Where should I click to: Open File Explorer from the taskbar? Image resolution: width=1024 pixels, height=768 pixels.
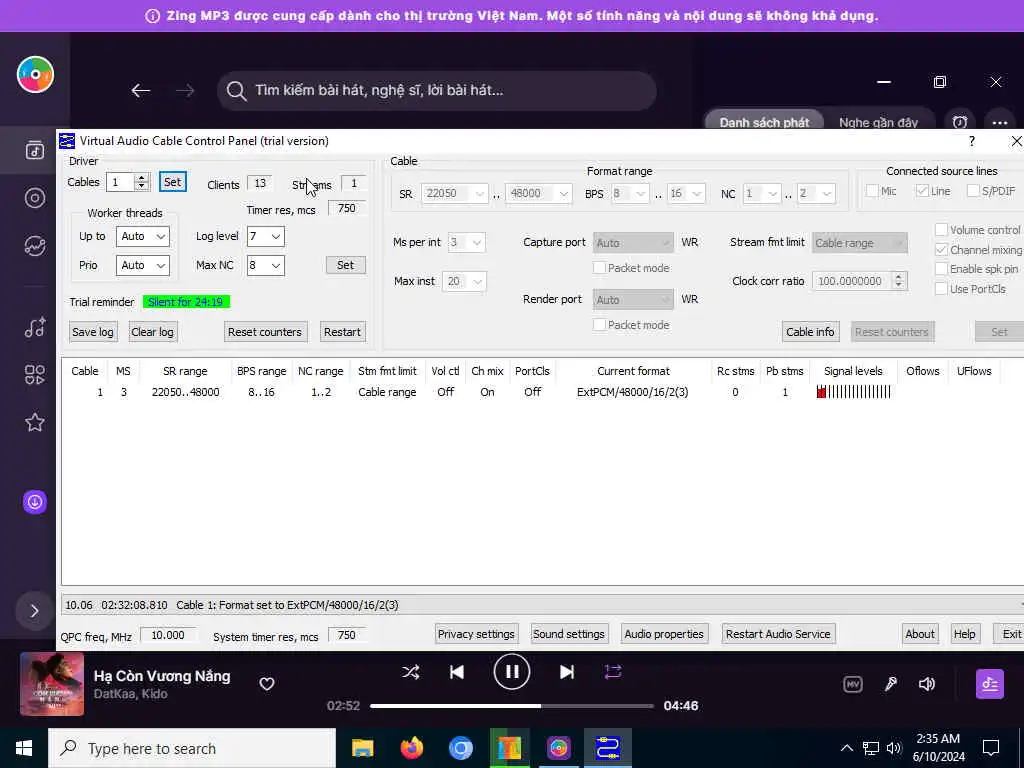tap(362, 748)
